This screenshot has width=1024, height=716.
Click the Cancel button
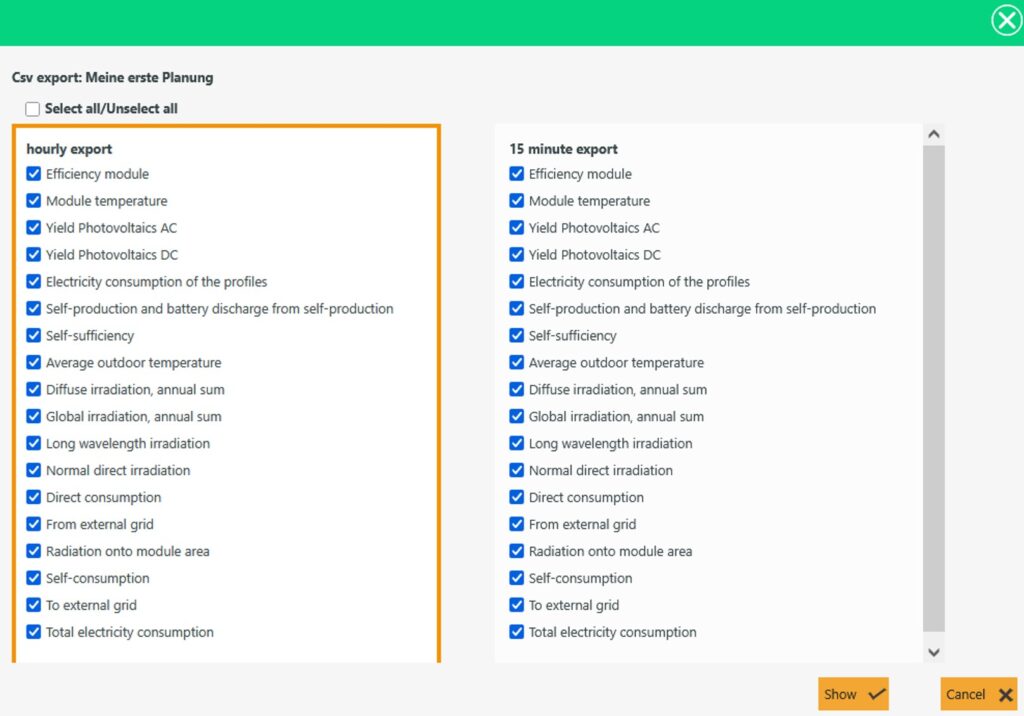click(978, 694)
